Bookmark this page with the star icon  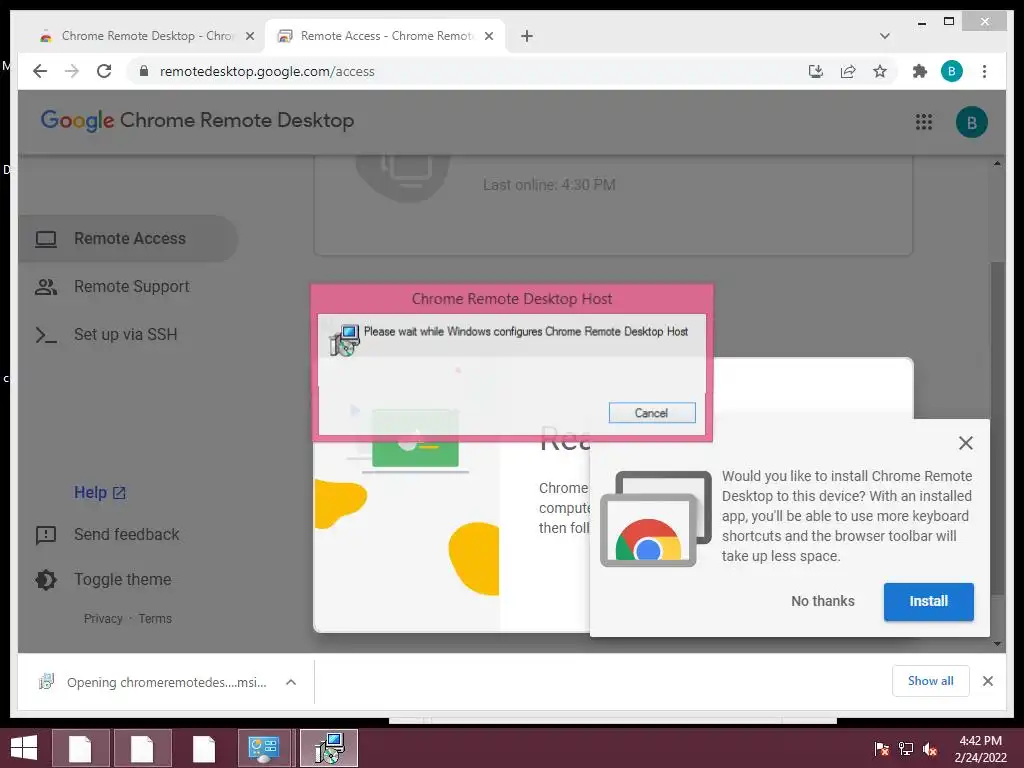(880, 71)
